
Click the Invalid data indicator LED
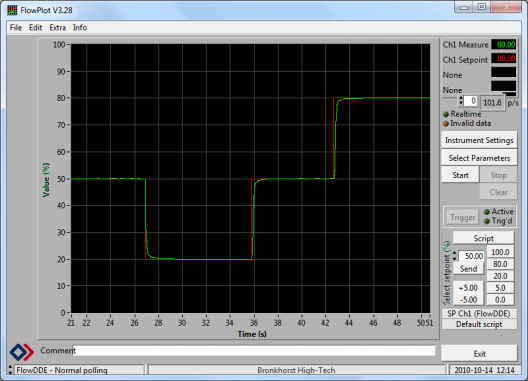pos(446,124)
